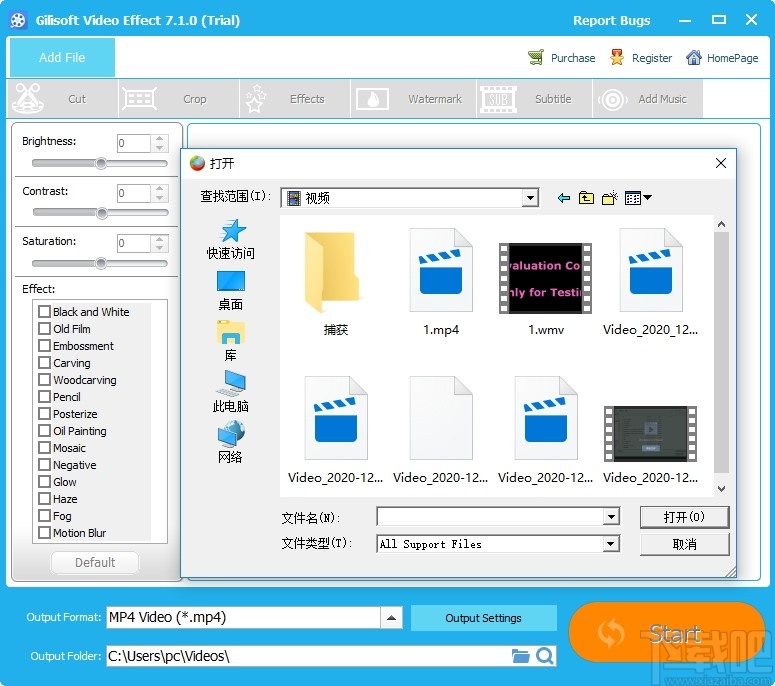Screen dimensions: 775x686
Task: Select the 1.wmv video thumbnail
Action: click(x=546, y=278)
